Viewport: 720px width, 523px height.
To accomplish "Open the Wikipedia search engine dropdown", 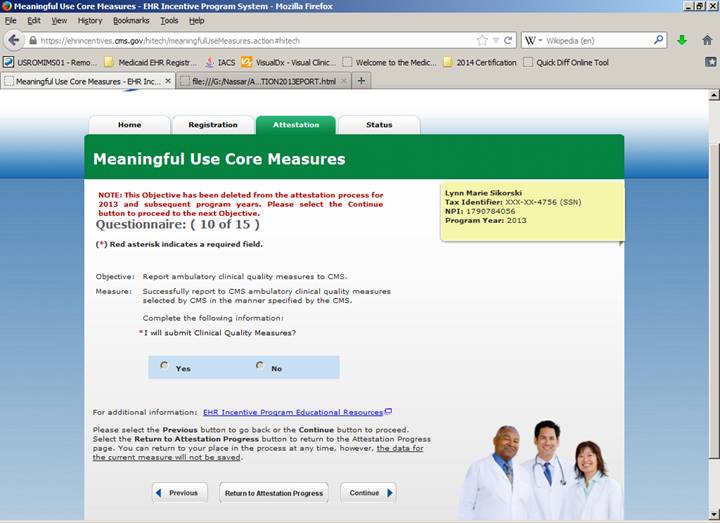I will coord(541,41).
